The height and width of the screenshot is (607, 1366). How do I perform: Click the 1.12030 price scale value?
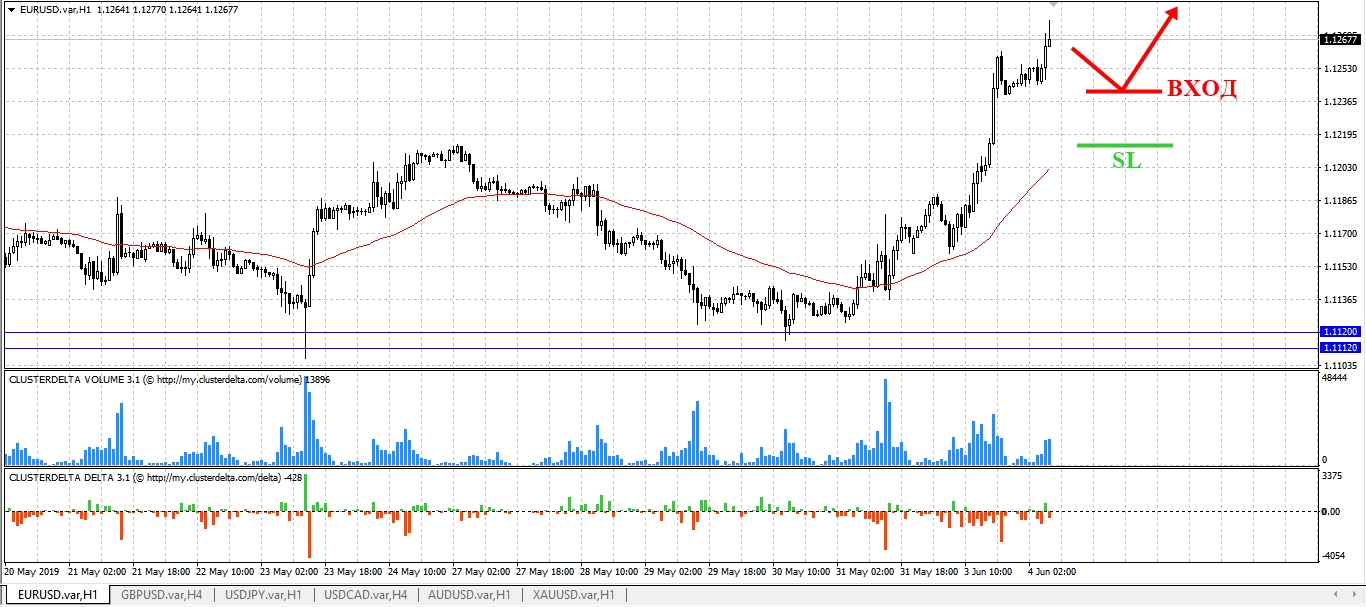coord(1340,168)
